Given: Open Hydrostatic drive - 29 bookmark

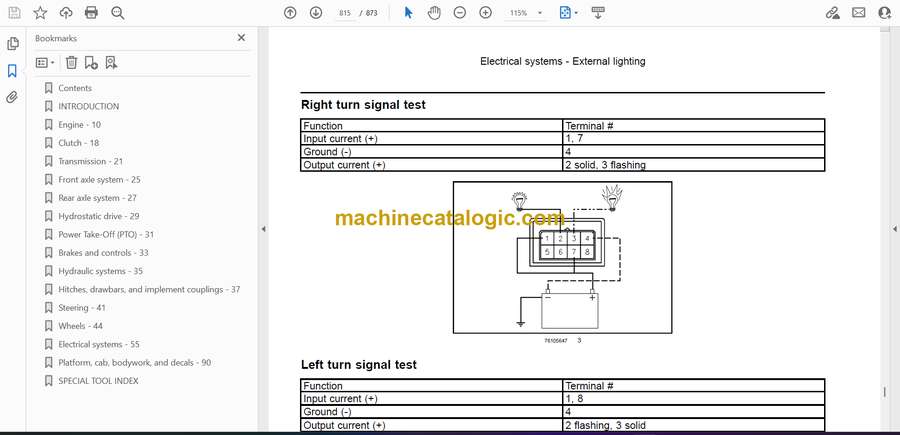Looking at the screenshot, I should click(98, 216).
